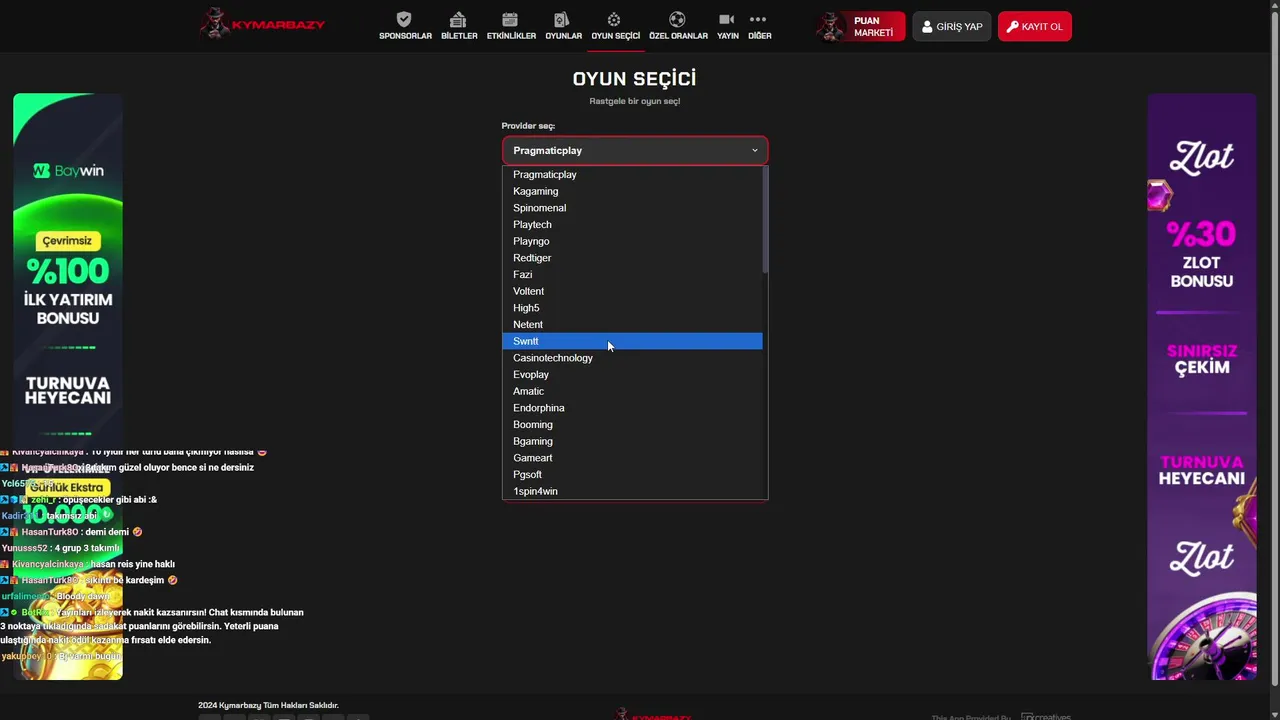The image size is (1280, 720).
Task: Open the Yayın camera icon
Action: [727, 19]
